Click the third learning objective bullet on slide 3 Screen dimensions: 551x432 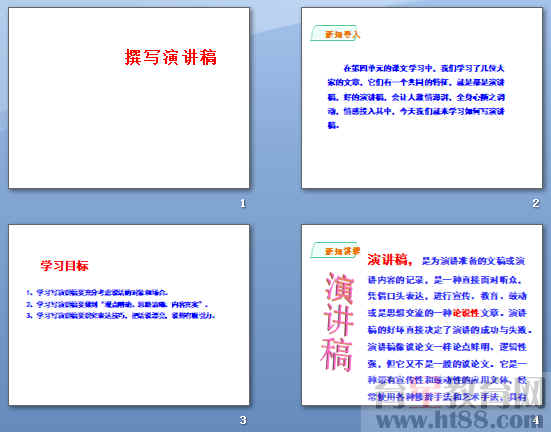120,315
